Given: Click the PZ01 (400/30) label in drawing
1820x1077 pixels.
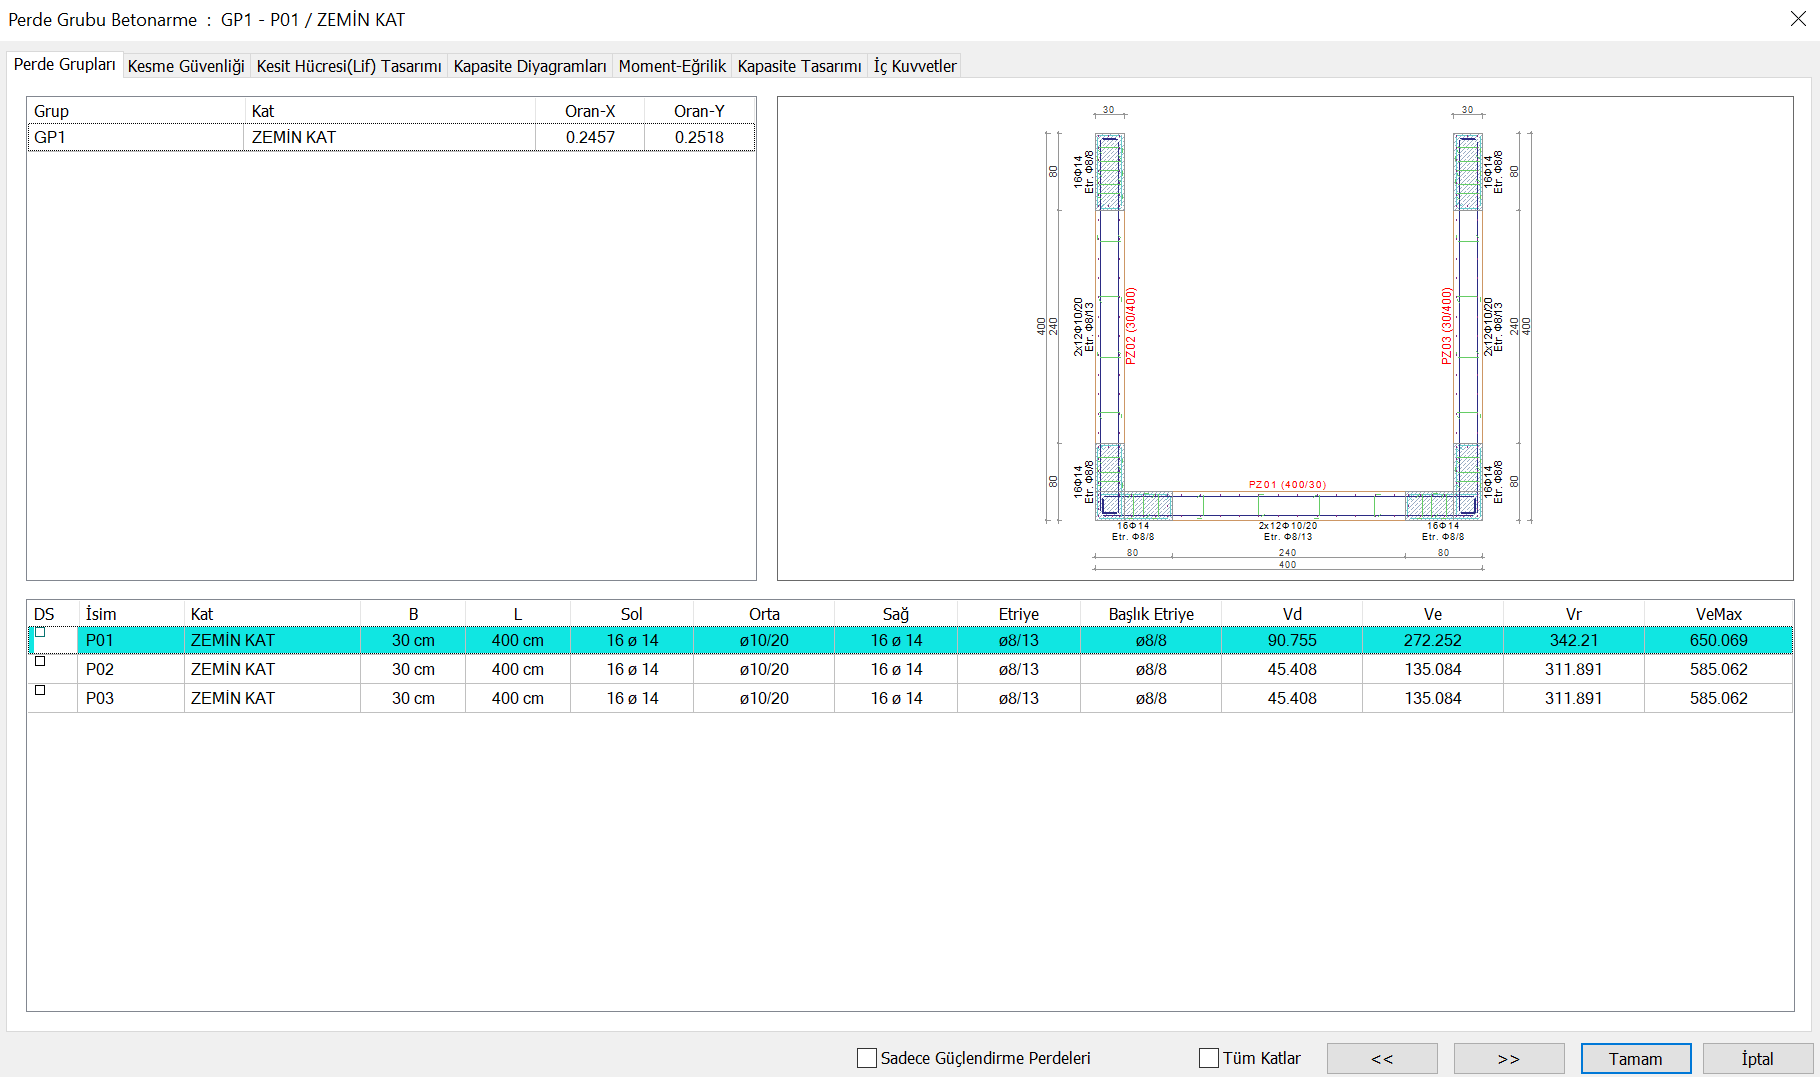Looking at the screenshot, I should (1287, 484).
